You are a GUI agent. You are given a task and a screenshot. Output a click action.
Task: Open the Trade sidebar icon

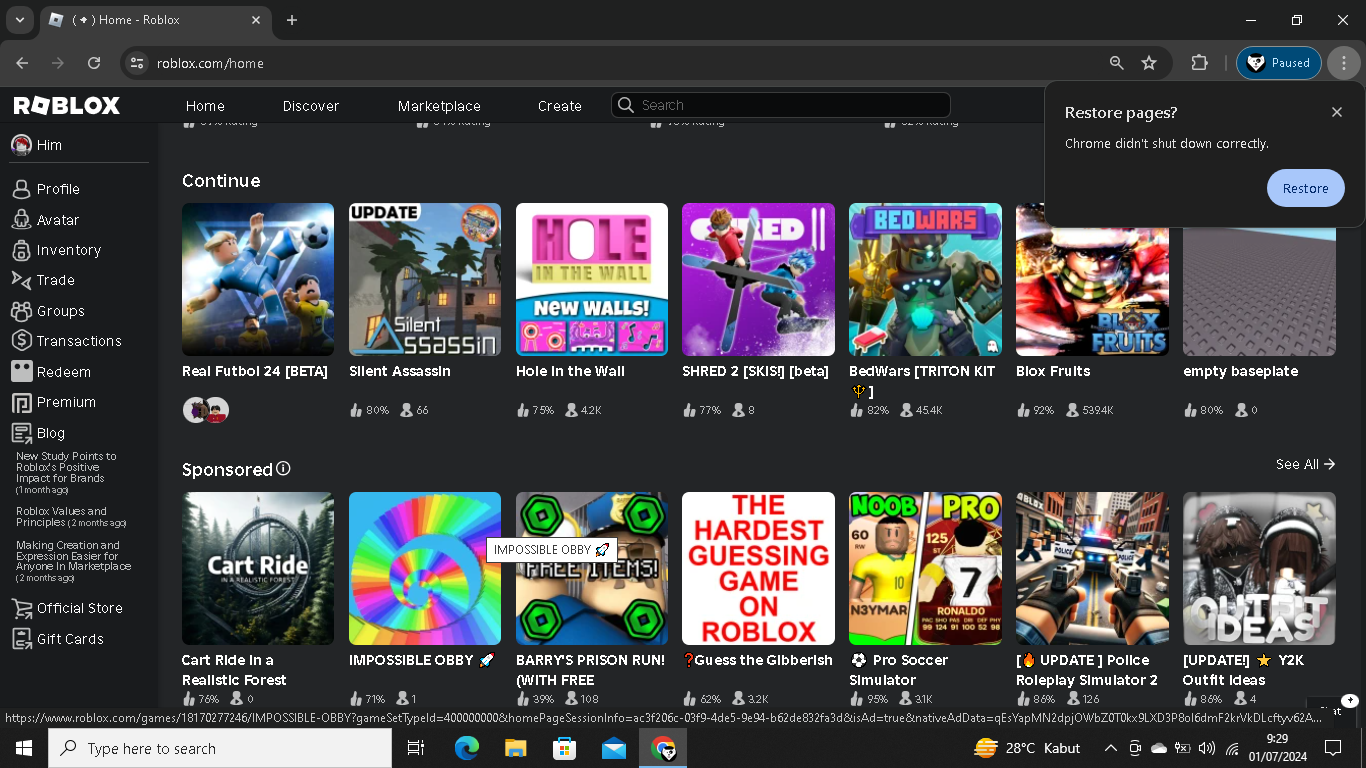(21, 280)
